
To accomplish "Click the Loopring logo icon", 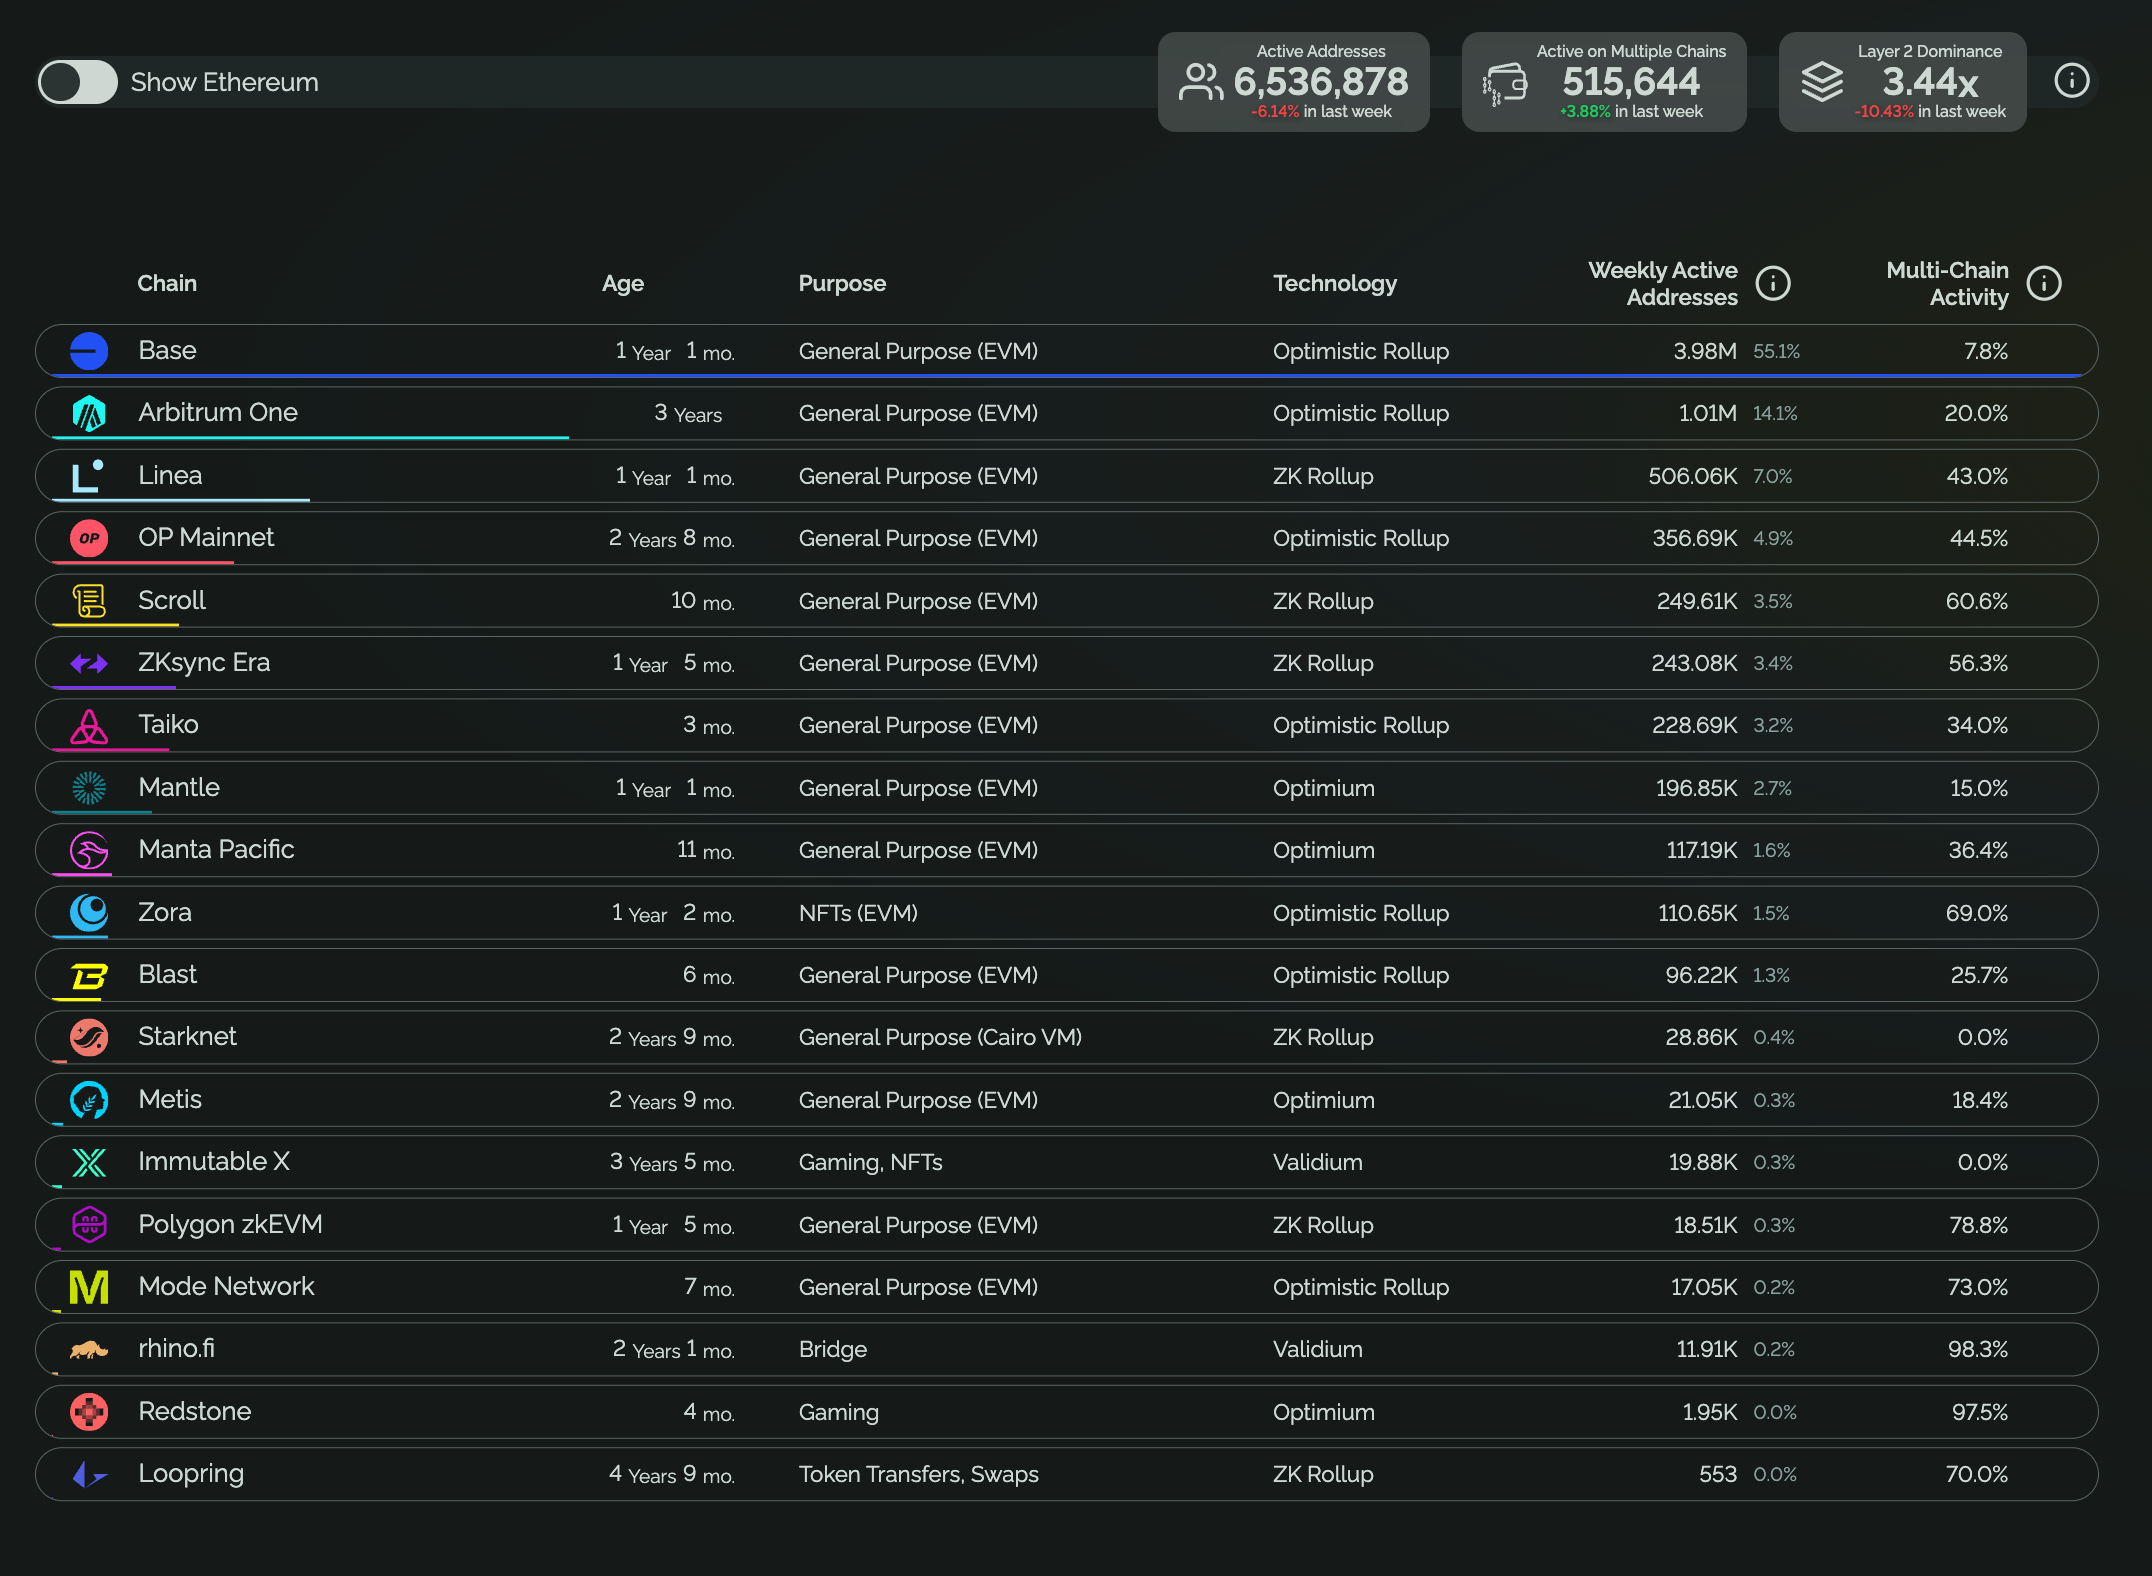I will [x=89, y=1474].
